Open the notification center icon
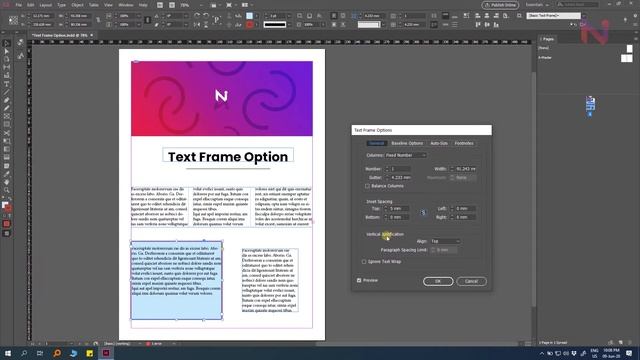 (x=629, y=353)
